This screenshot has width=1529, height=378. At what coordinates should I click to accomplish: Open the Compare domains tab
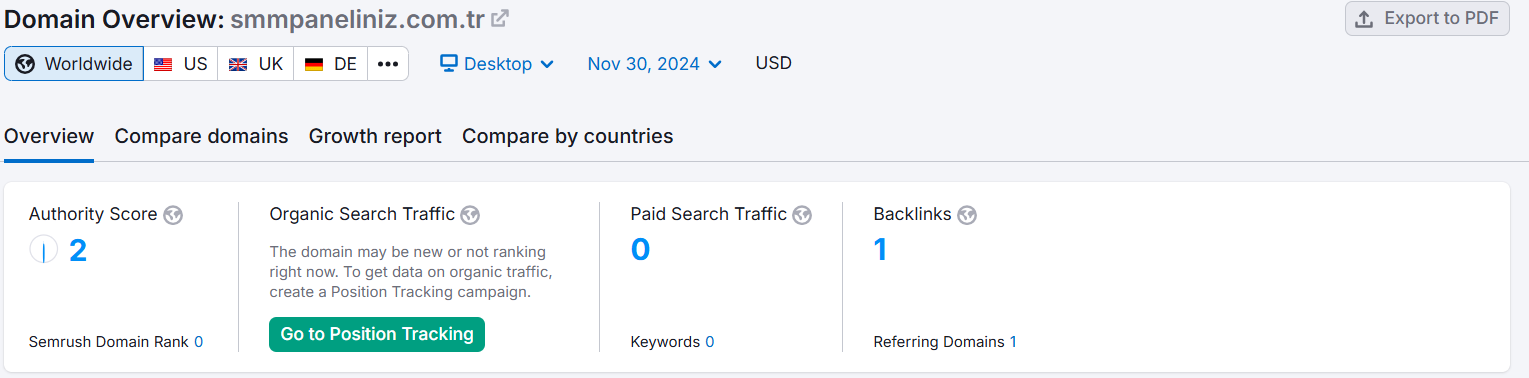tap(201, 136)
